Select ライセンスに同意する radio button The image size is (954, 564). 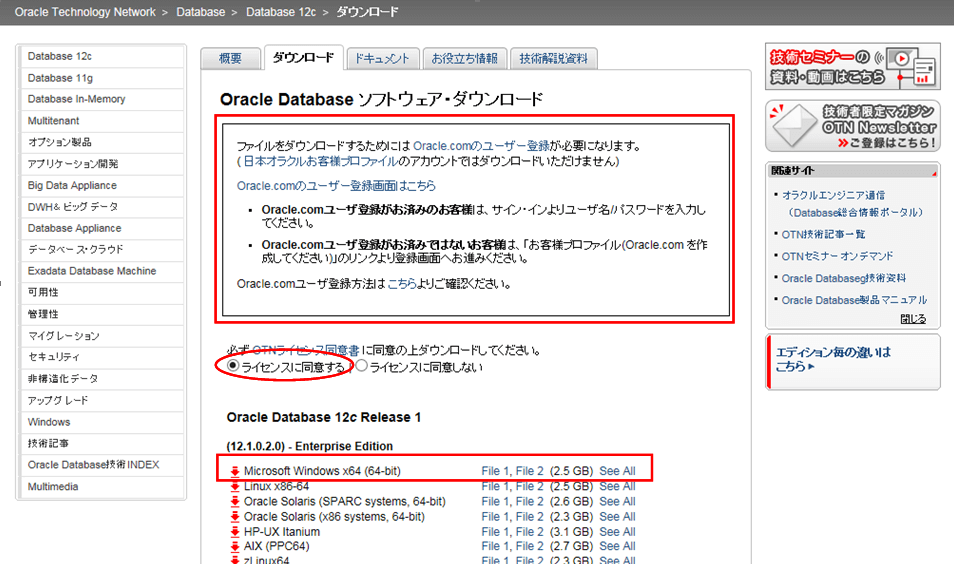coord(233,366)
